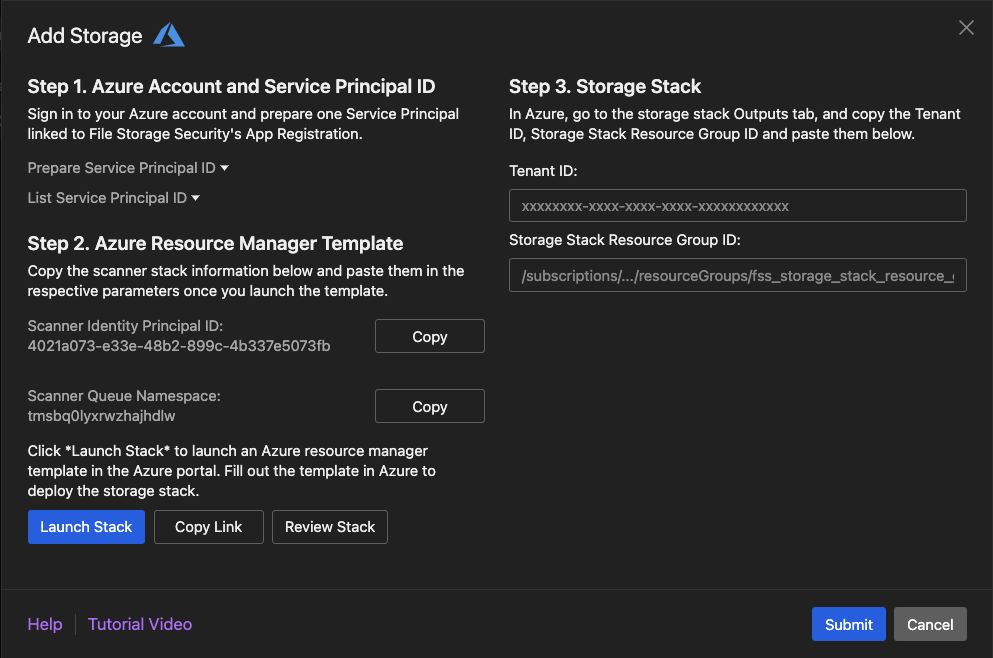Cancel adding storage
This screenshot has height=658, width=993.
coord(930,624)
